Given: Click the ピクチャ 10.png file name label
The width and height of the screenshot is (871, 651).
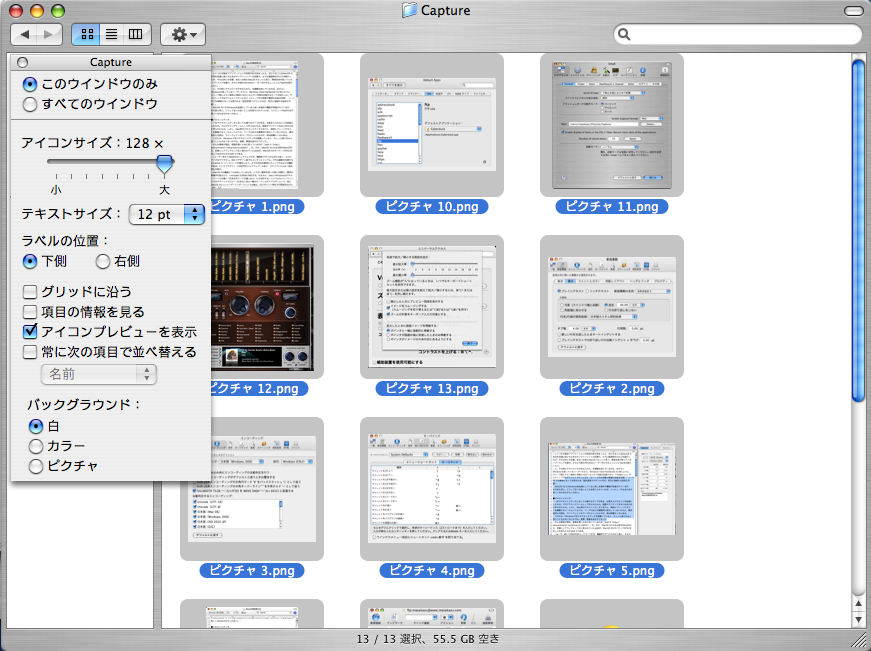Looking at the screenshot, I should pyautogui.click(x=432, y=207).
